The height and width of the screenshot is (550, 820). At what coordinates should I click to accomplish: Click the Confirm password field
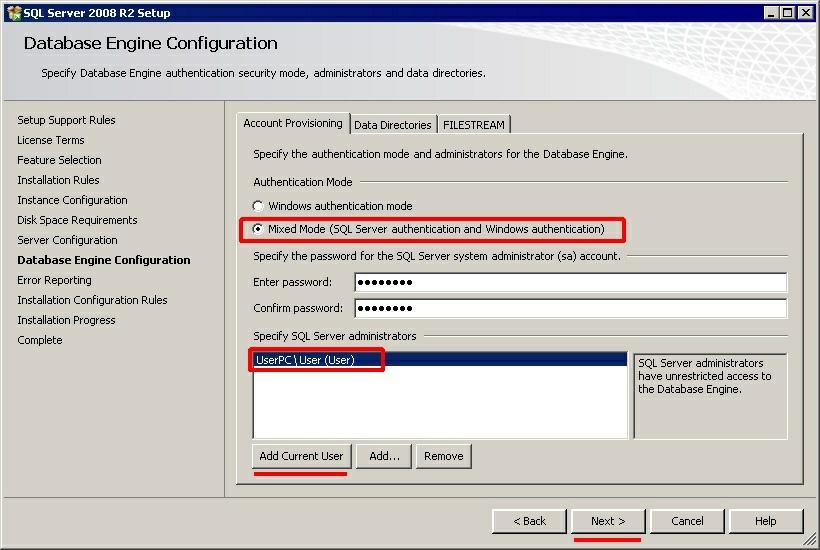point(571,308)
